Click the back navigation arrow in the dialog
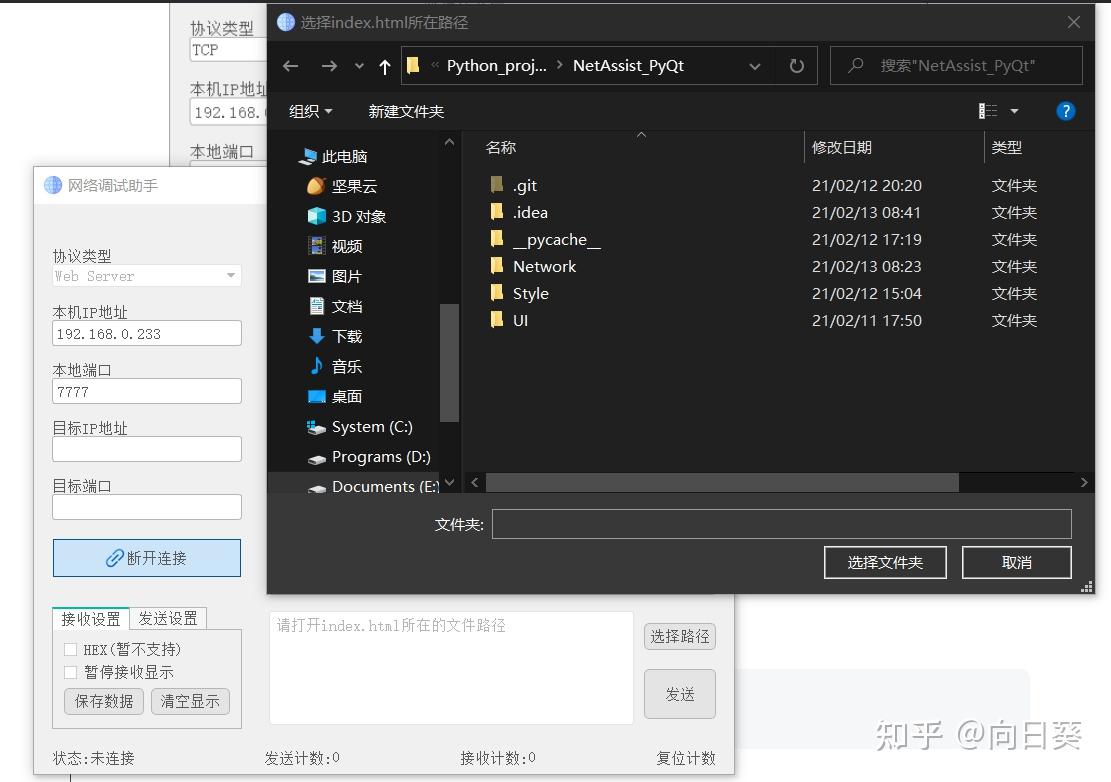 (290, 65)
